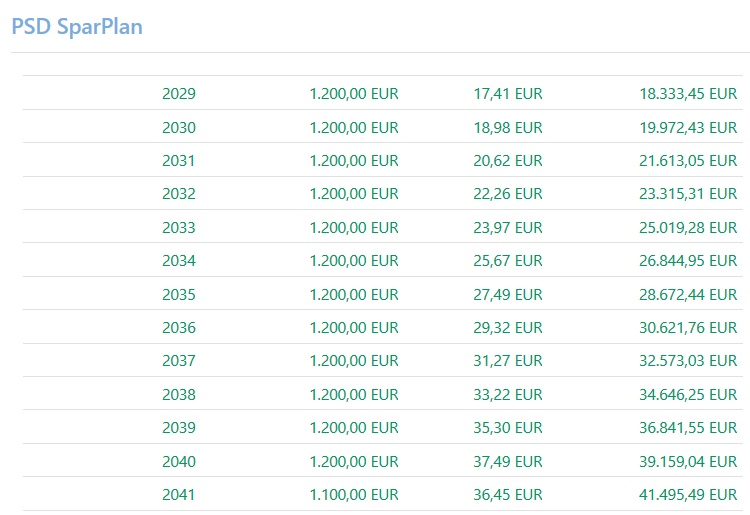Click the 36.841,55 EUR balance
Screen dimensions: 750x515
click(688, 428)
